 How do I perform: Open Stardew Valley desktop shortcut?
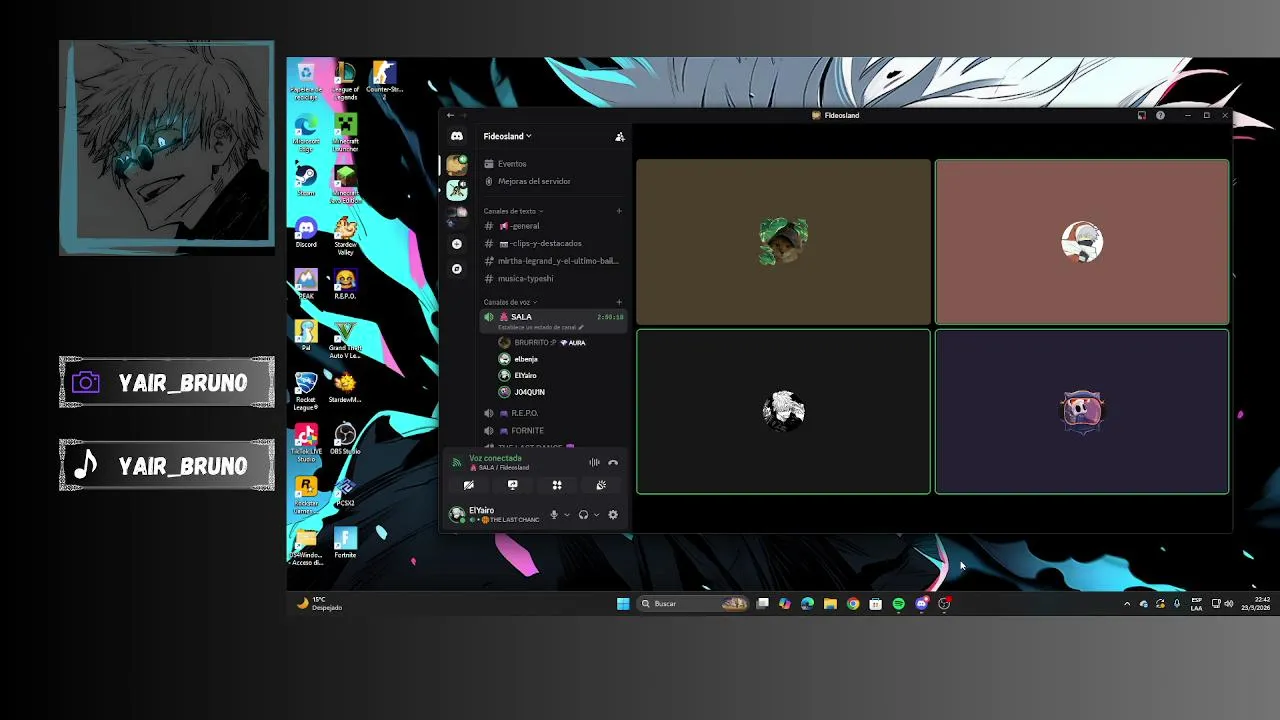(345, 236)
